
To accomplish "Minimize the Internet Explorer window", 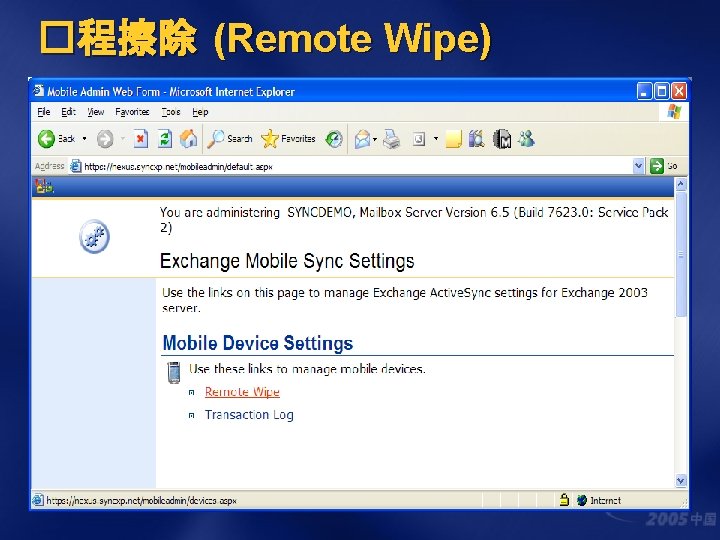I will pos(644,91).
